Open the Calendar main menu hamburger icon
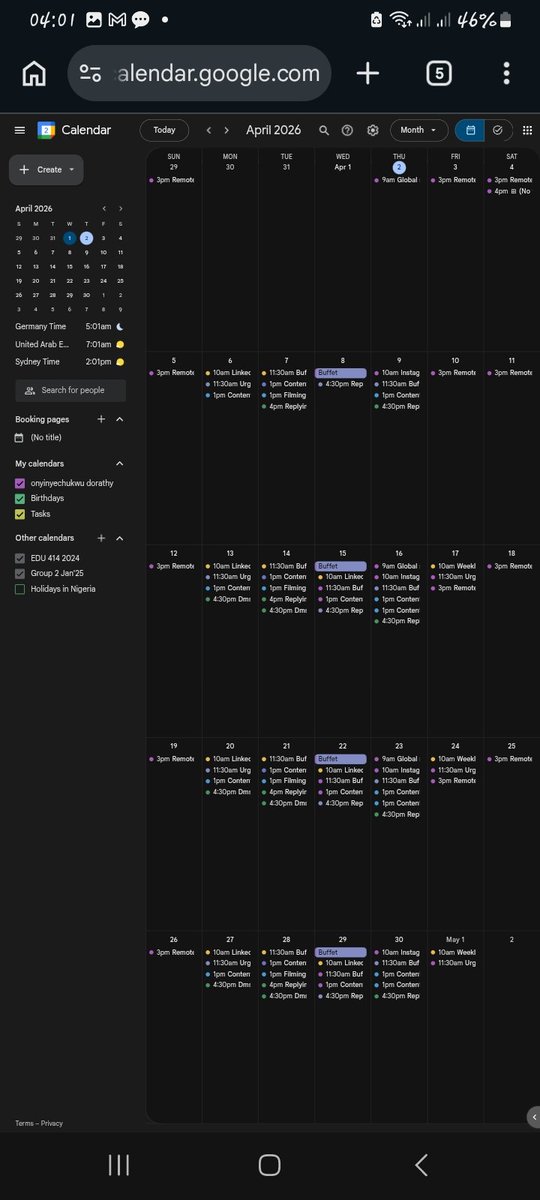The width and height of the screenshot is (540, 1200). tap(19, 130)
